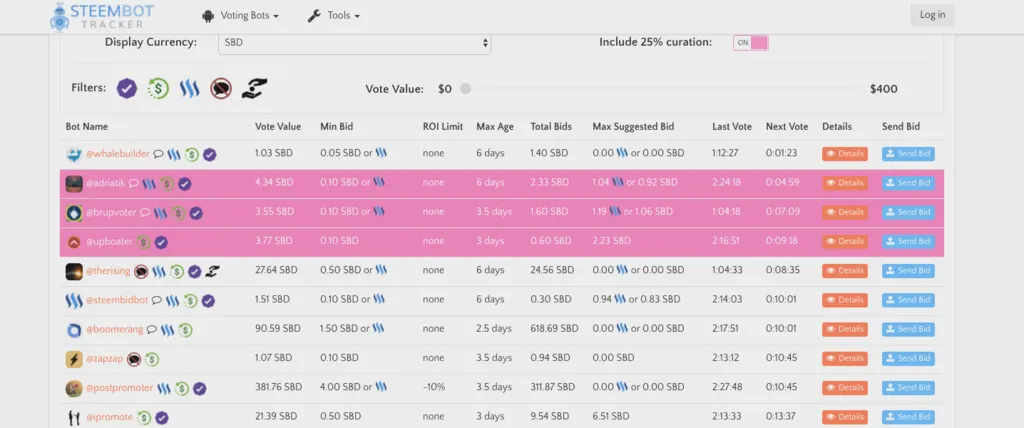1024x428 pixels.
Task: Toggle the hand donation filter icon
Action: click(x=254, y=88)
